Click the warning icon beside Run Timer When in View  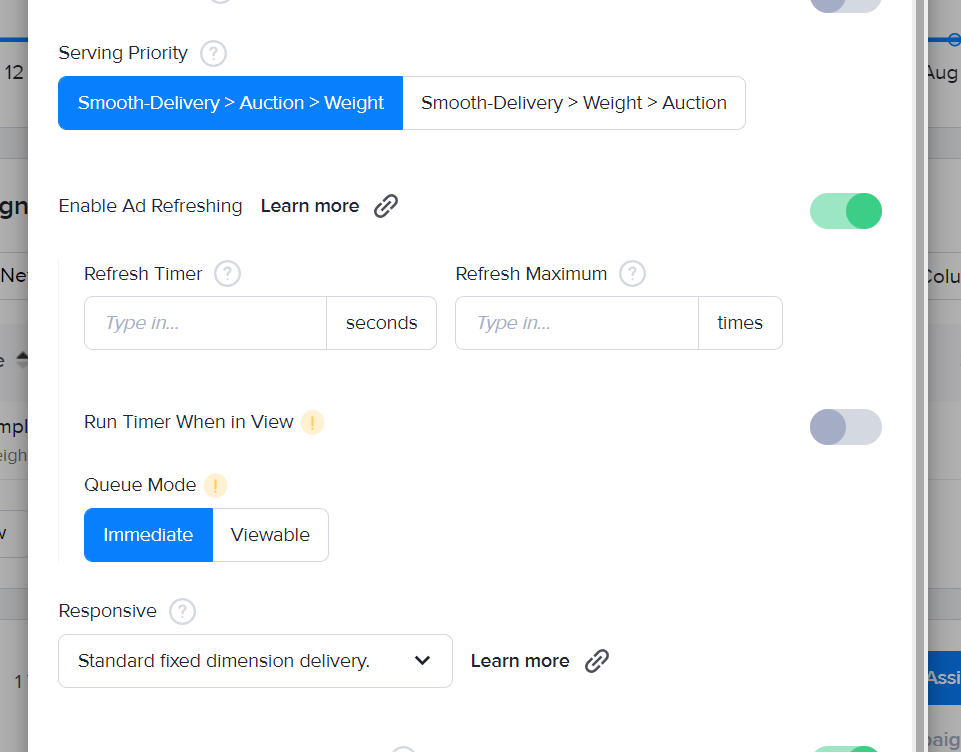pyautogui.click(x=311, y=422)
